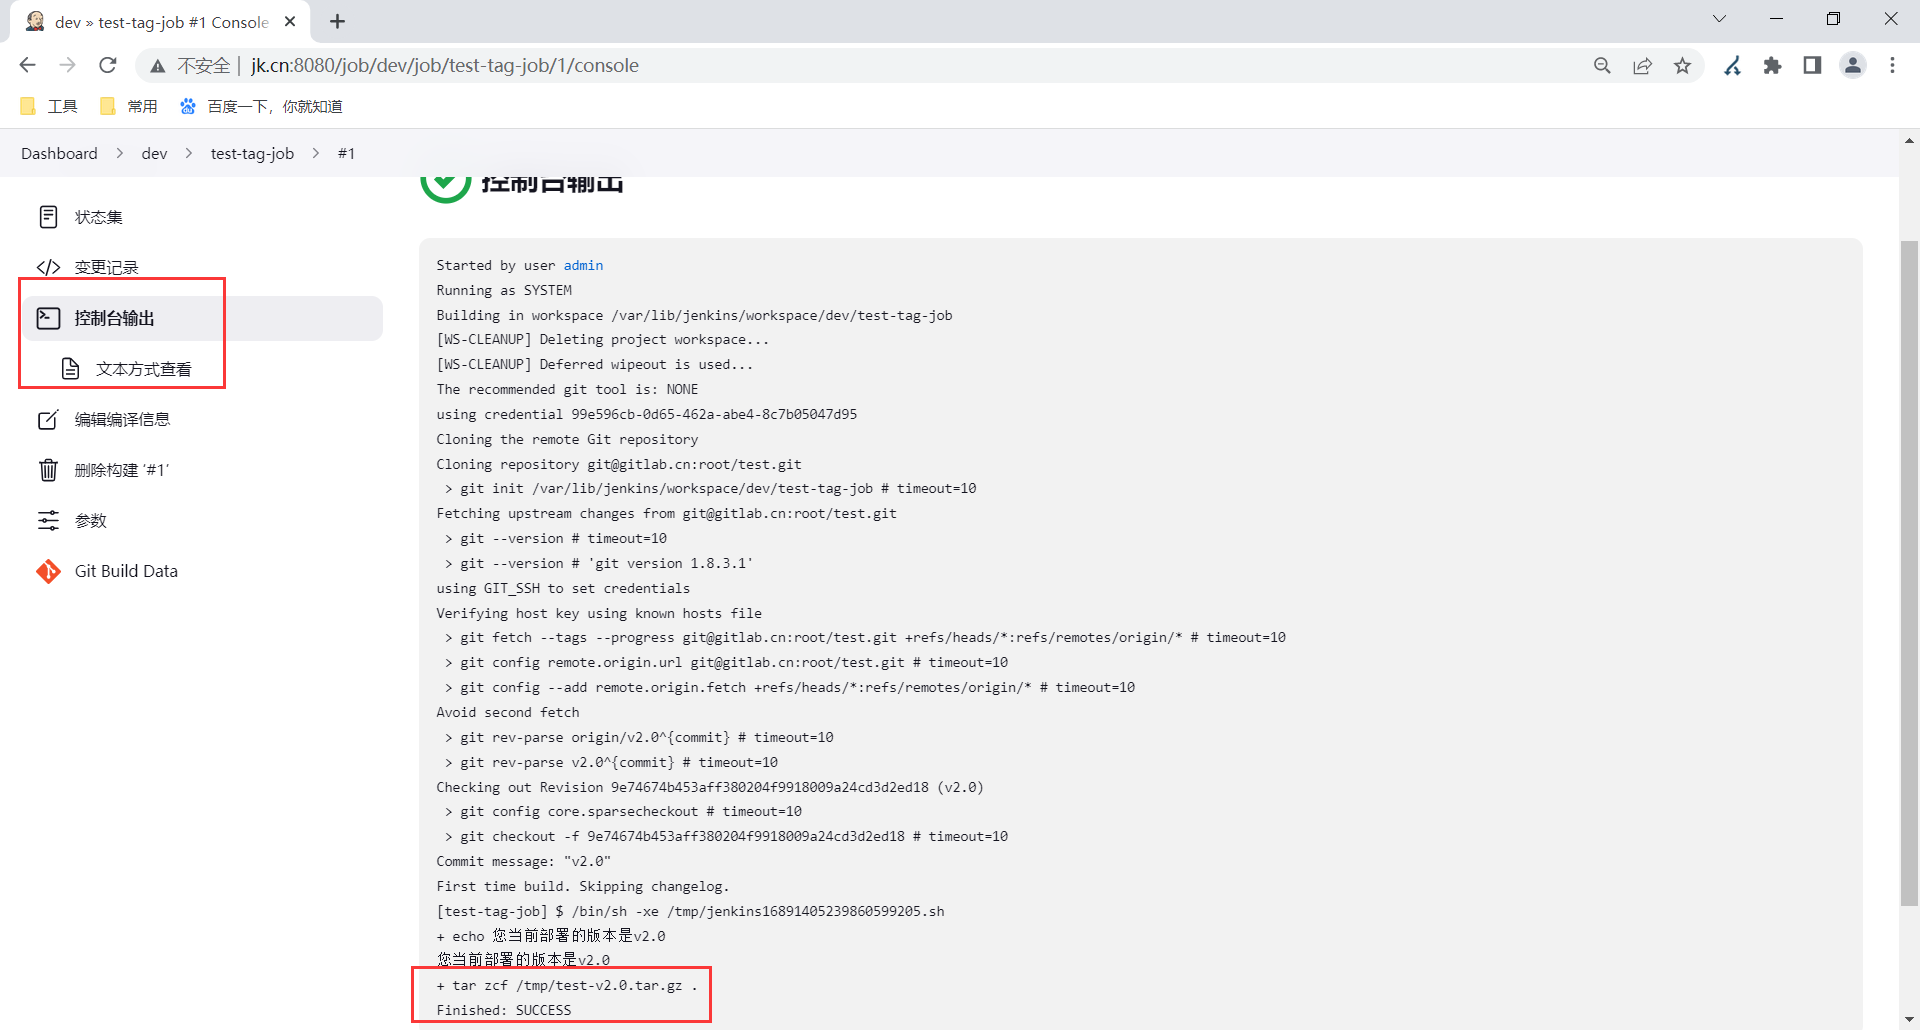Click the 文本方式查看 document icon
The height and width of the screenshot is (1030, 1920).
(70, 369)
